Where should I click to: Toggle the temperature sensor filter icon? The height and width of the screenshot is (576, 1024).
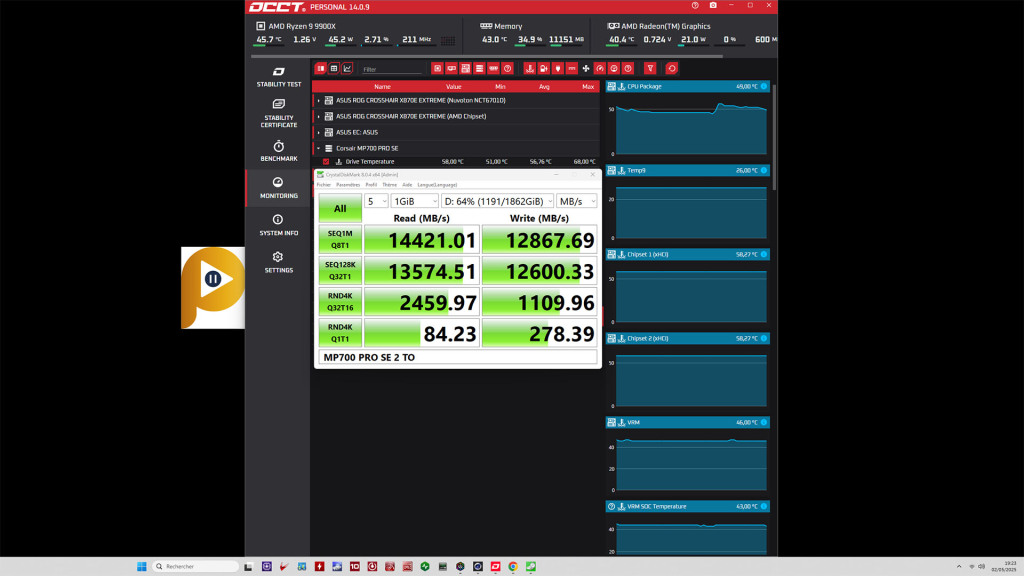point(530,69)
